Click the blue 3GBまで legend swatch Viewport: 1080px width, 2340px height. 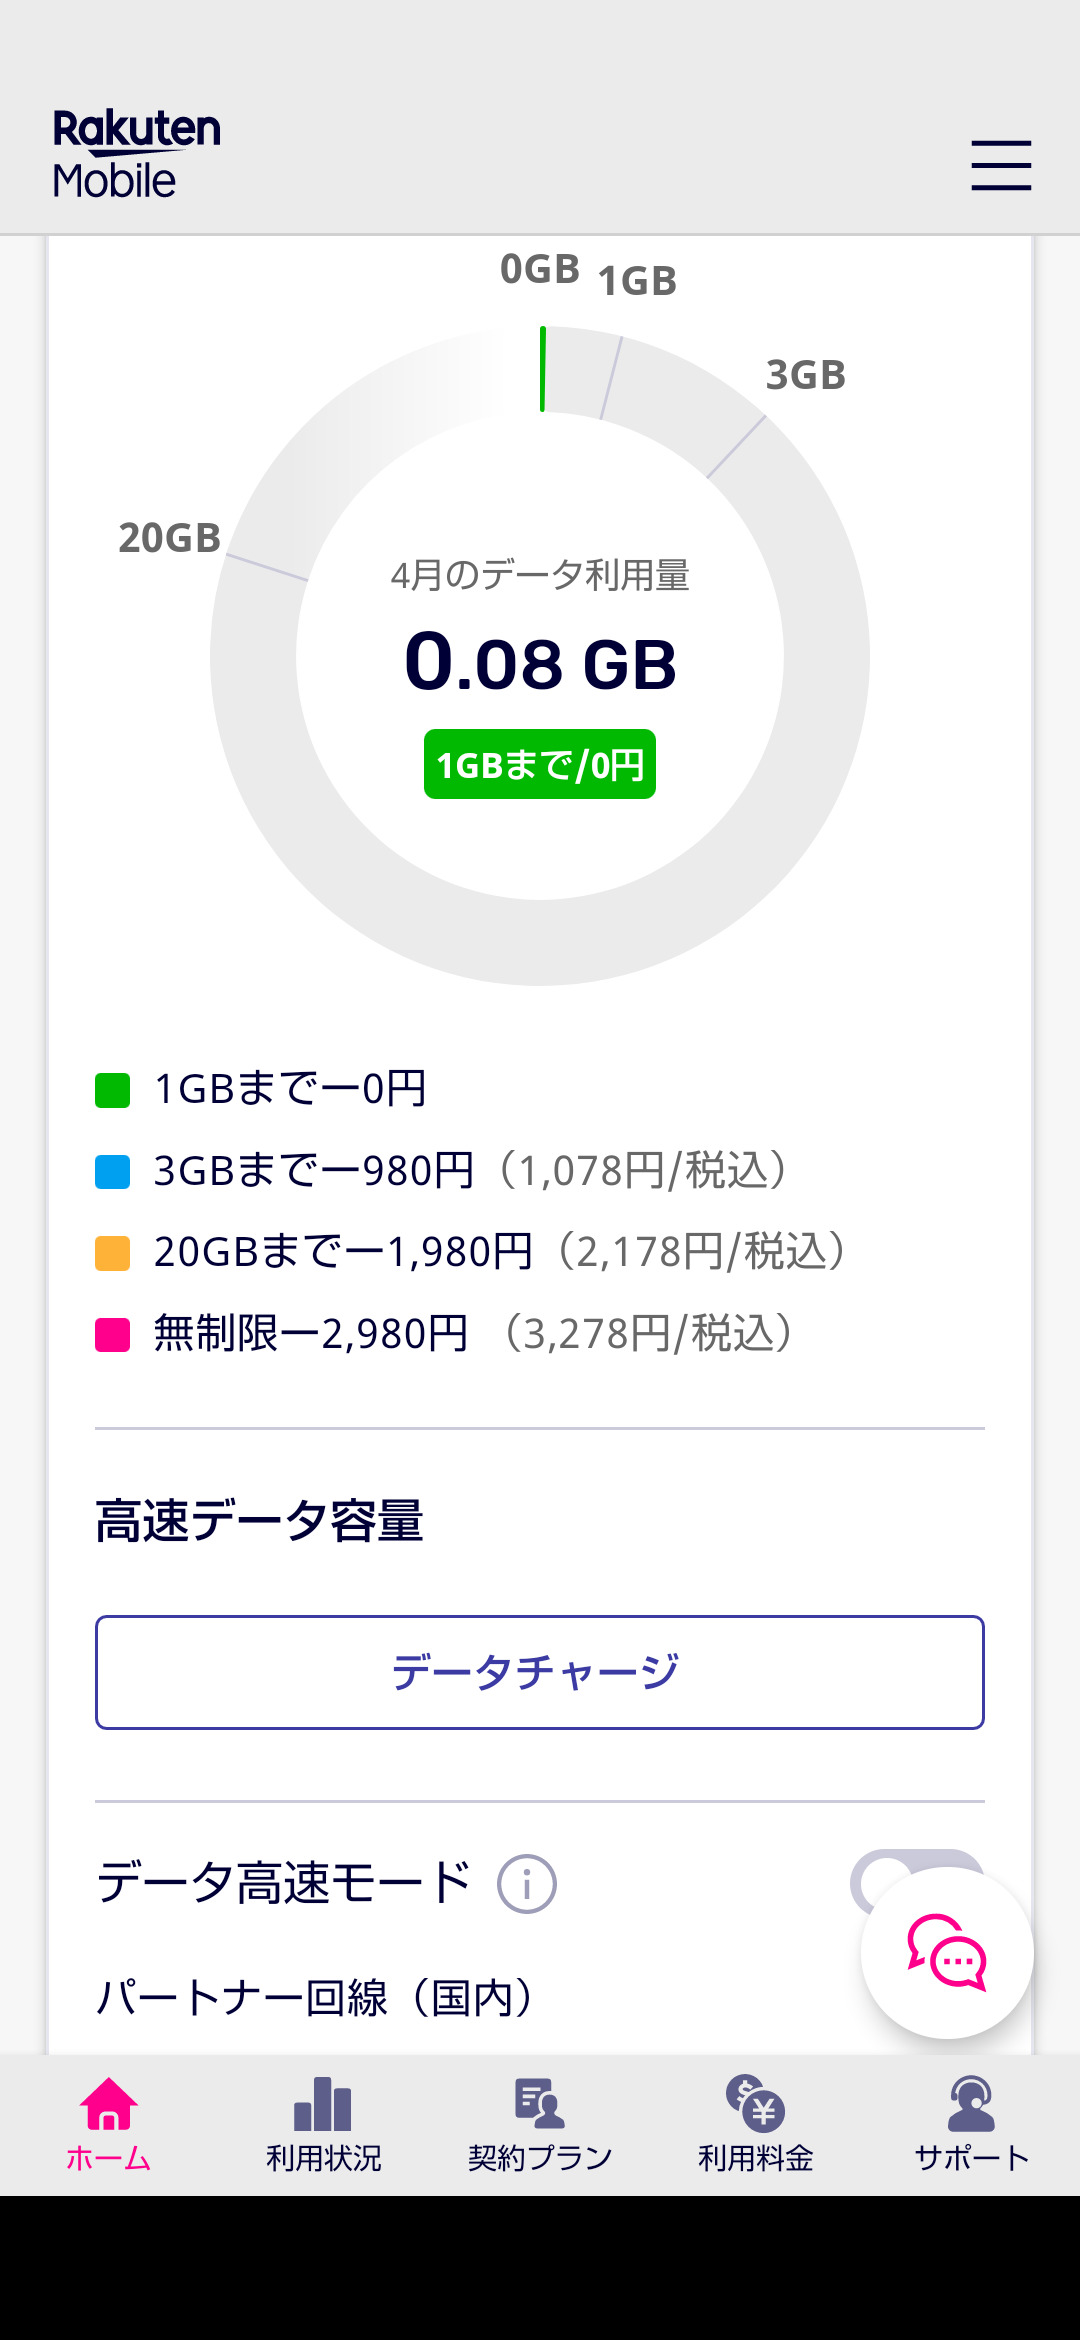[x=113, y=1172]
